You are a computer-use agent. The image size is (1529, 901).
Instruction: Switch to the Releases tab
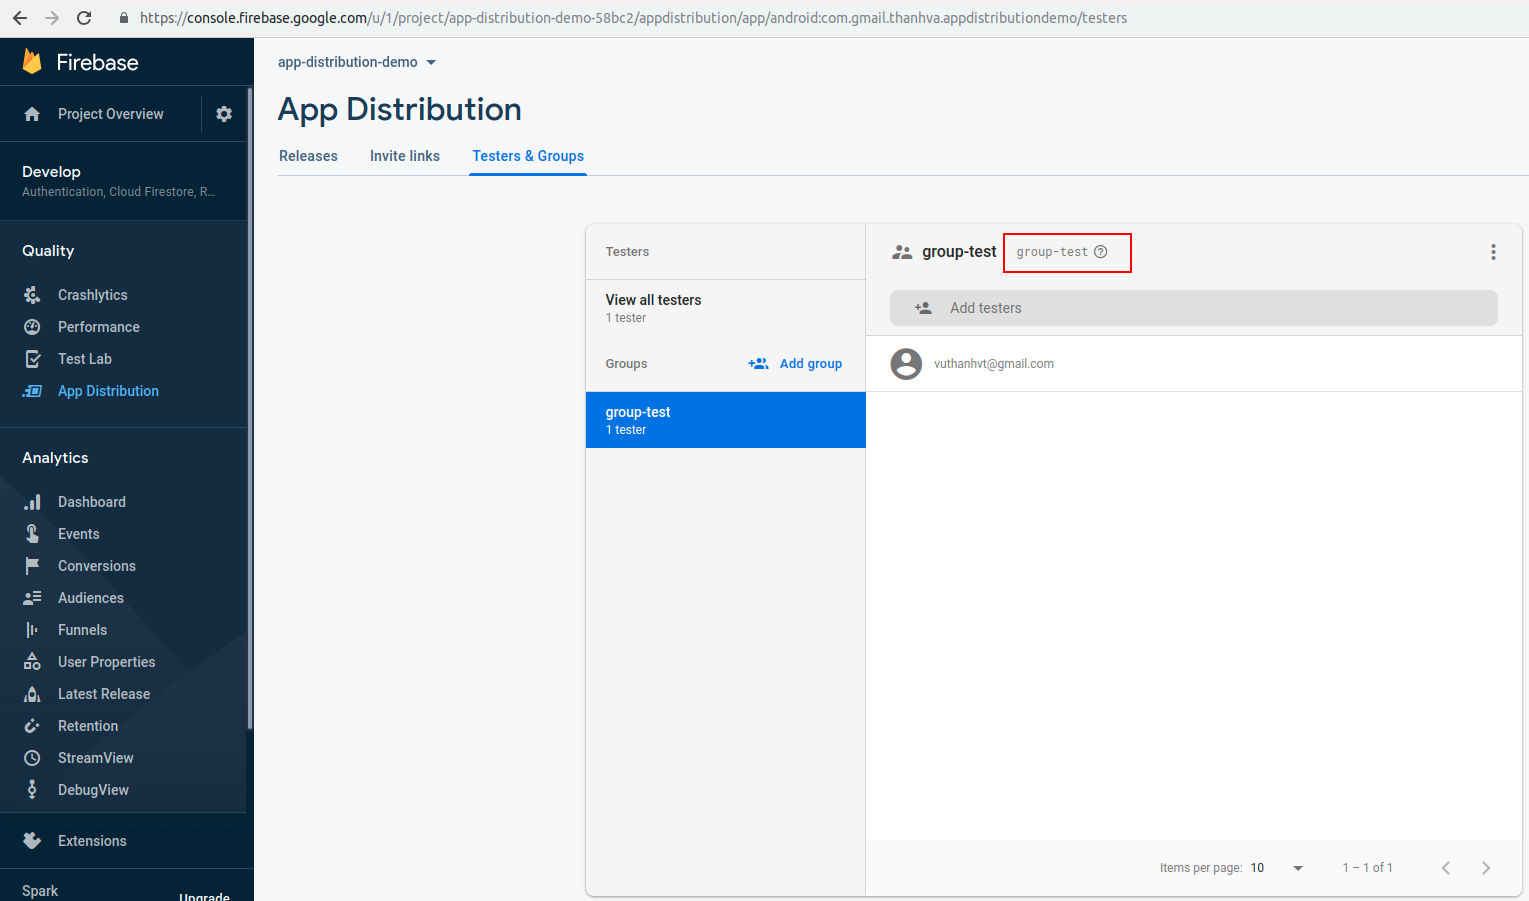click(308, 155)
